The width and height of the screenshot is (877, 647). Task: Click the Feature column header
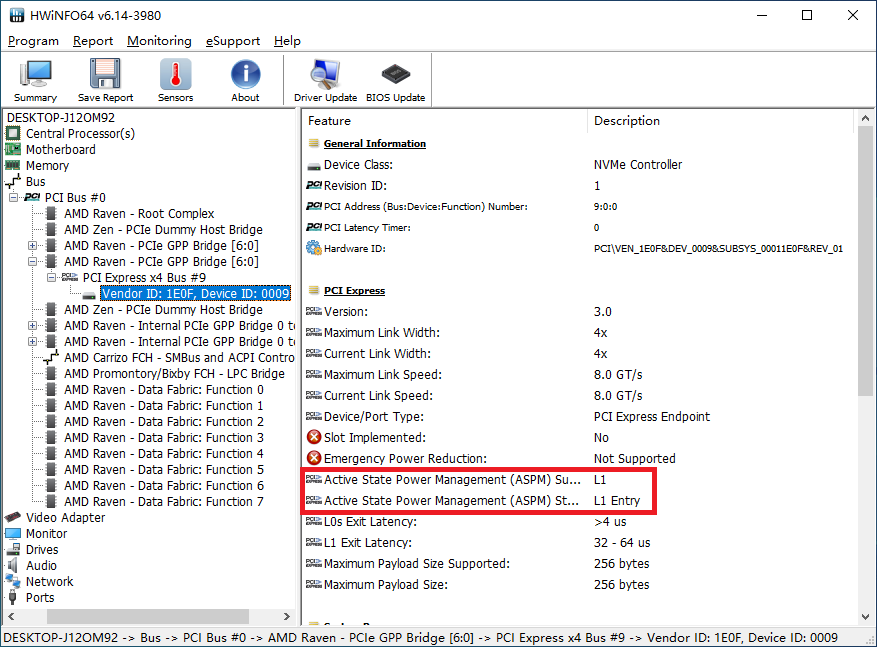(x=445, y=121)
